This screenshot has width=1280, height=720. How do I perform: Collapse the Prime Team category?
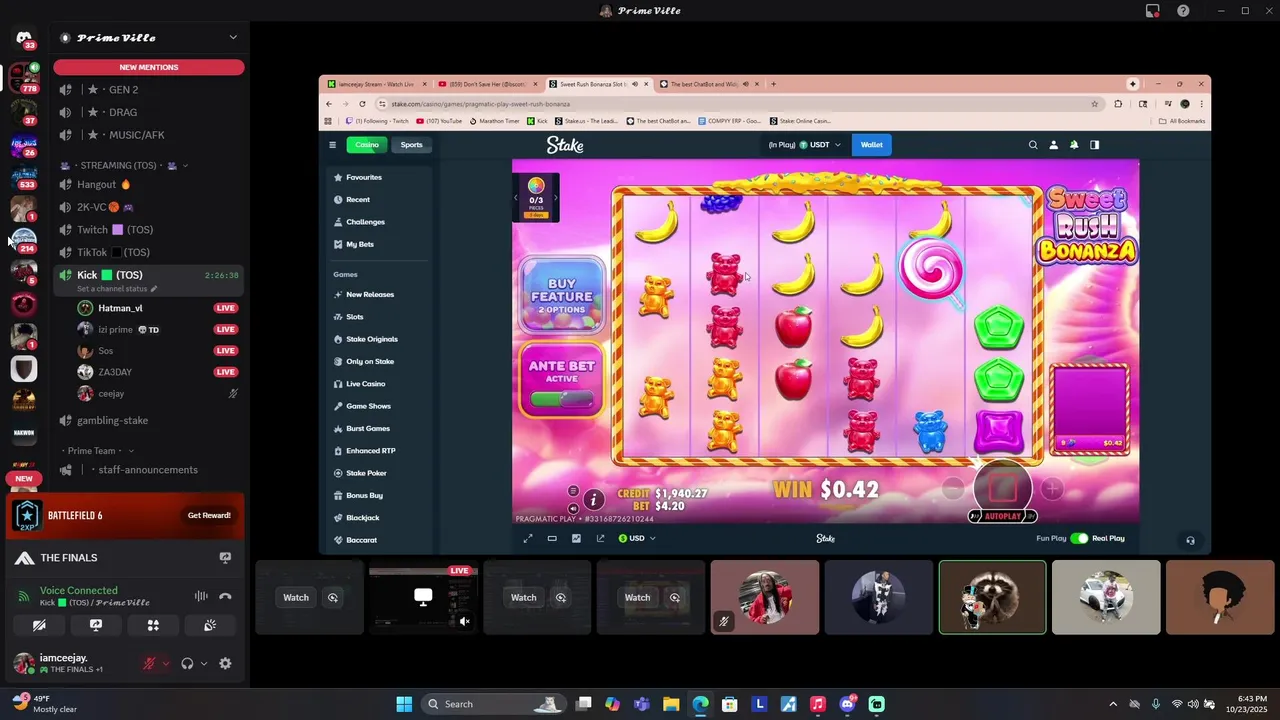pyautogui.click(x=96, y=451)
